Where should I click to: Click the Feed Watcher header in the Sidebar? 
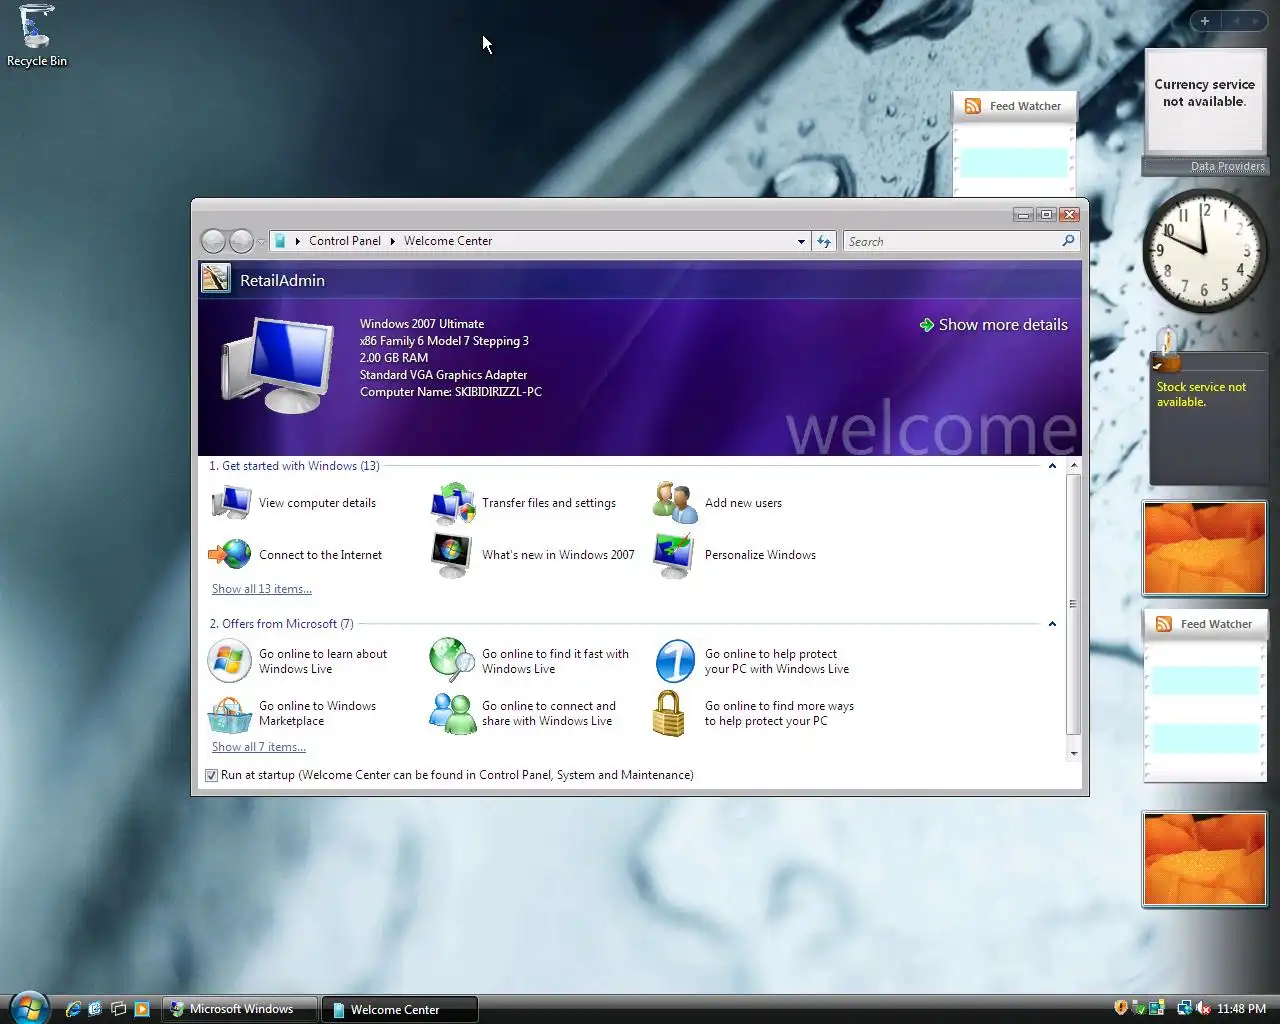1205,624
